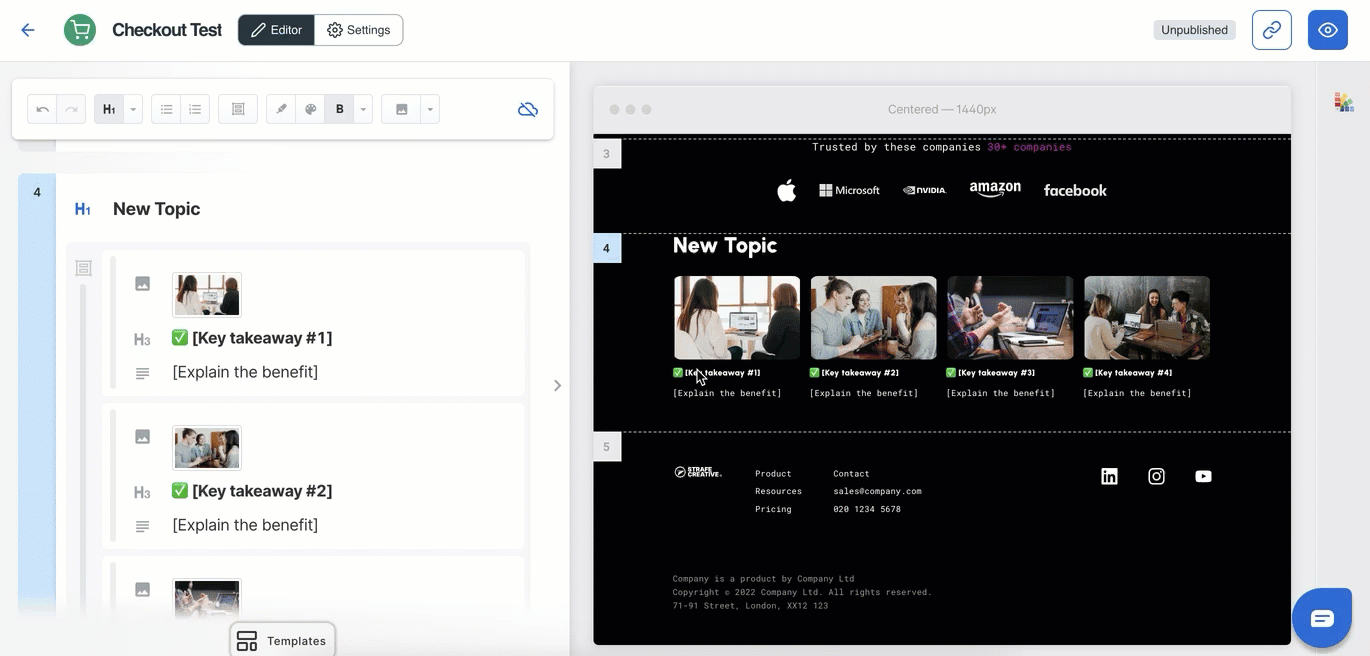This screenshot has width=1370, height=656.
Task: Click the H1 icon beside New Topic
Action: [83, 209]
